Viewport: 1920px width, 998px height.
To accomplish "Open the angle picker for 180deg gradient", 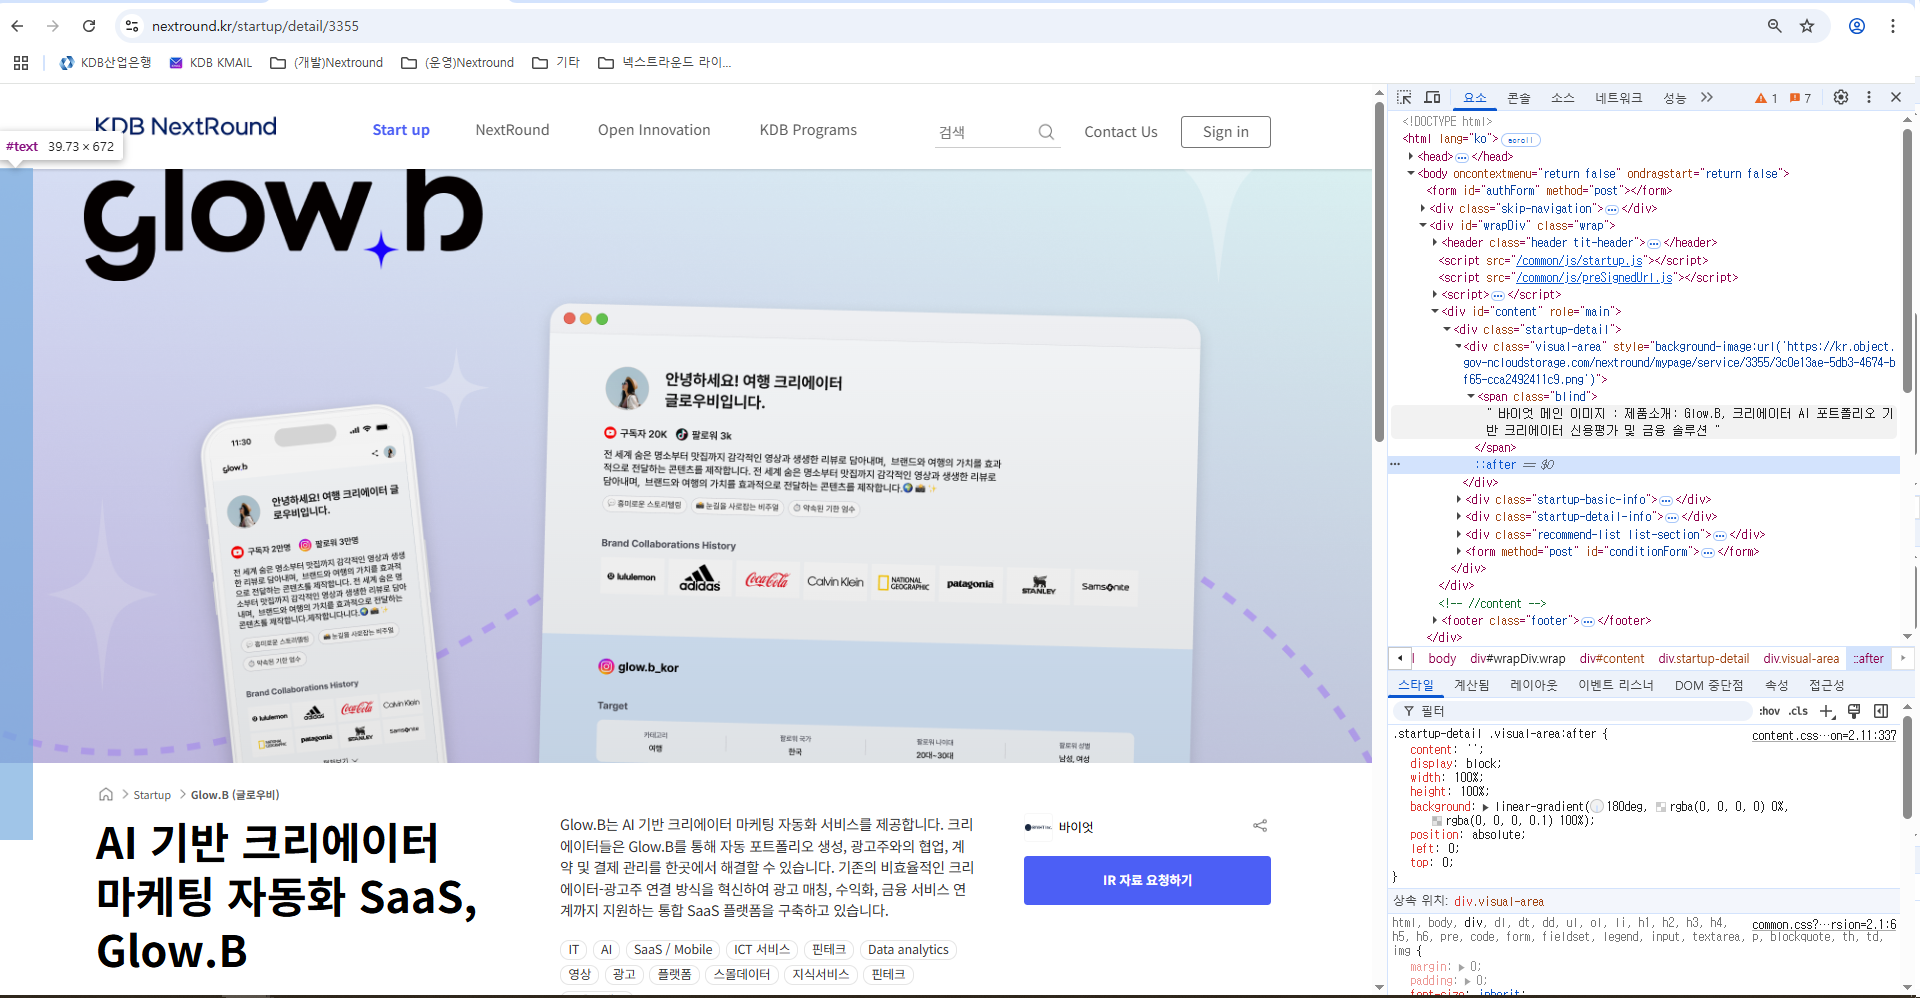I will pyautogui.click(x=1596, y=807).
